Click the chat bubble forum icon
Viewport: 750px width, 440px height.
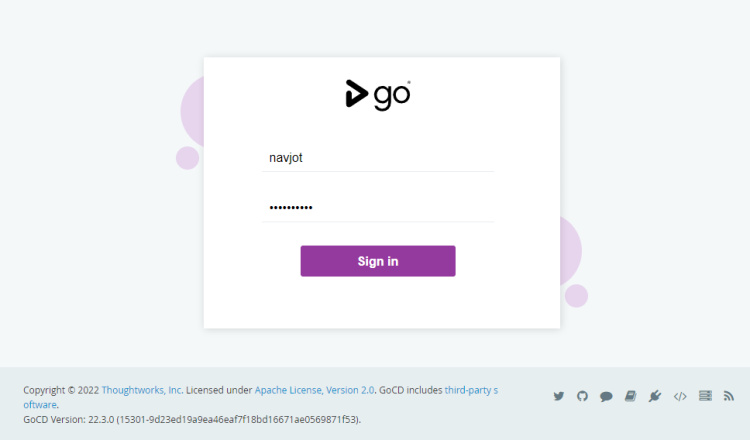point(606,396)
